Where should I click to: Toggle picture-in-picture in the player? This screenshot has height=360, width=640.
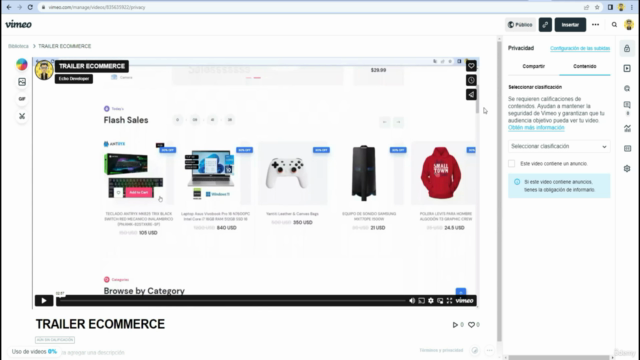click(x=440, y=301)
